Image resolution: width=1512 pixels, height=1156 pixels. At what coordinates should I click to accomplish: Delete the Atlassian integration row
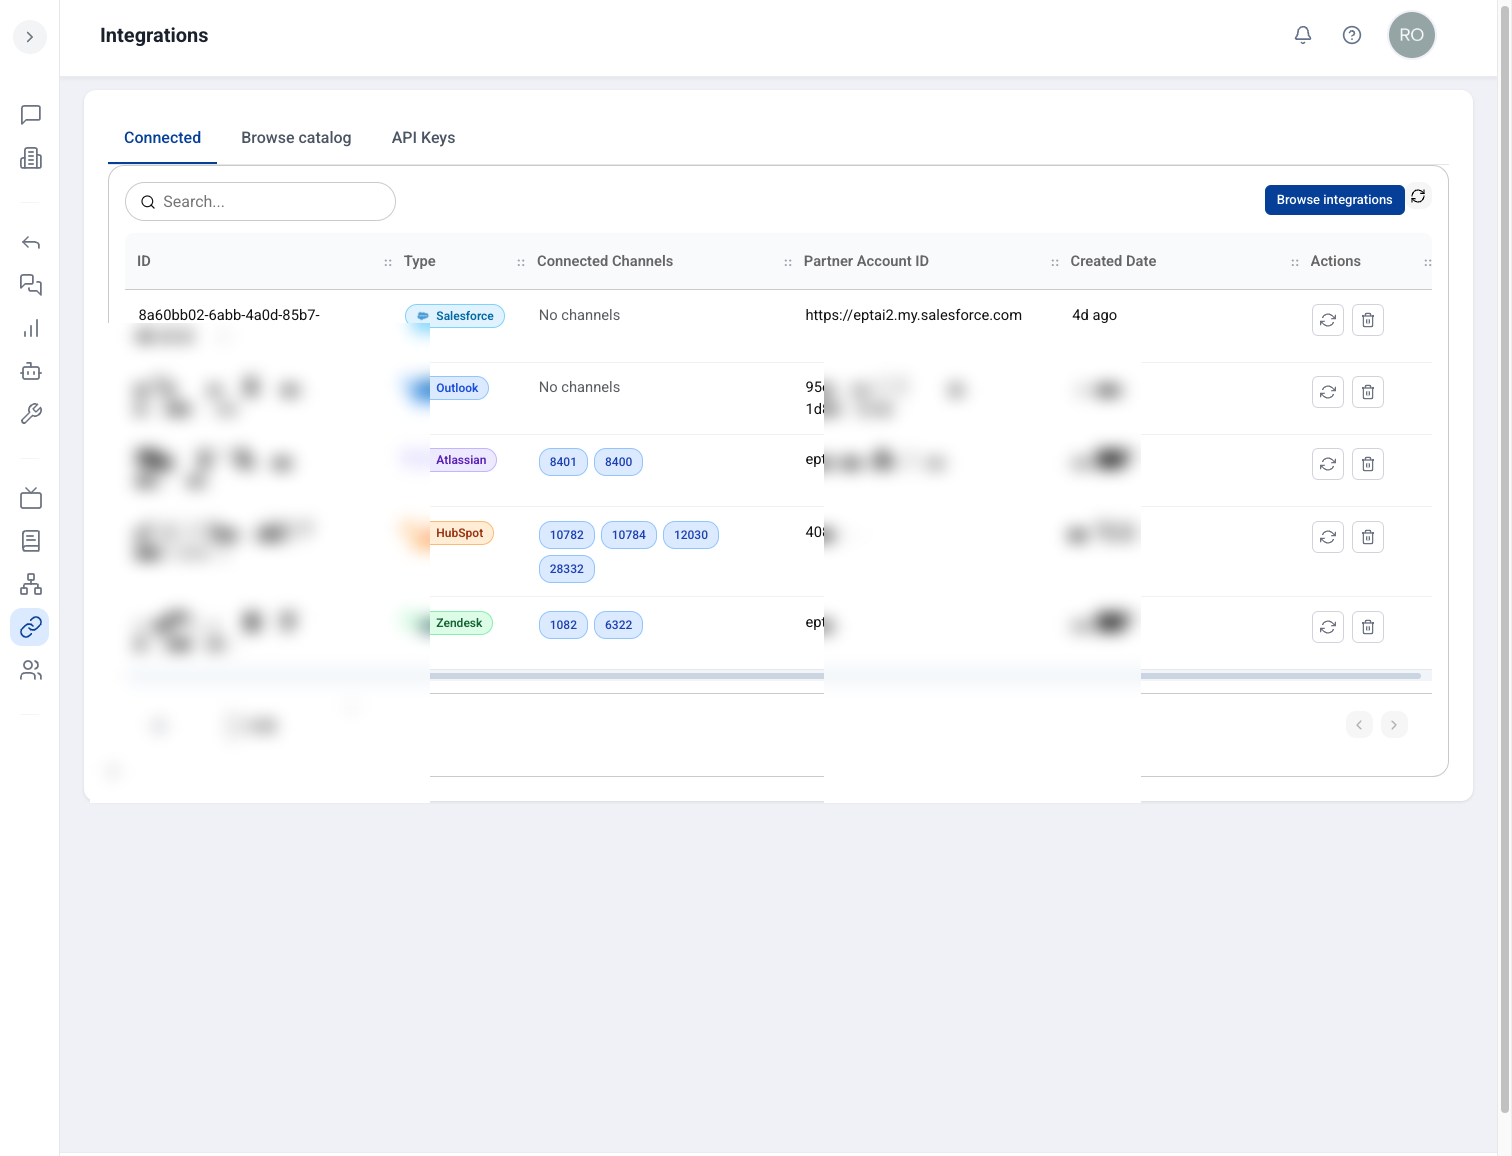coord(1368,464)
